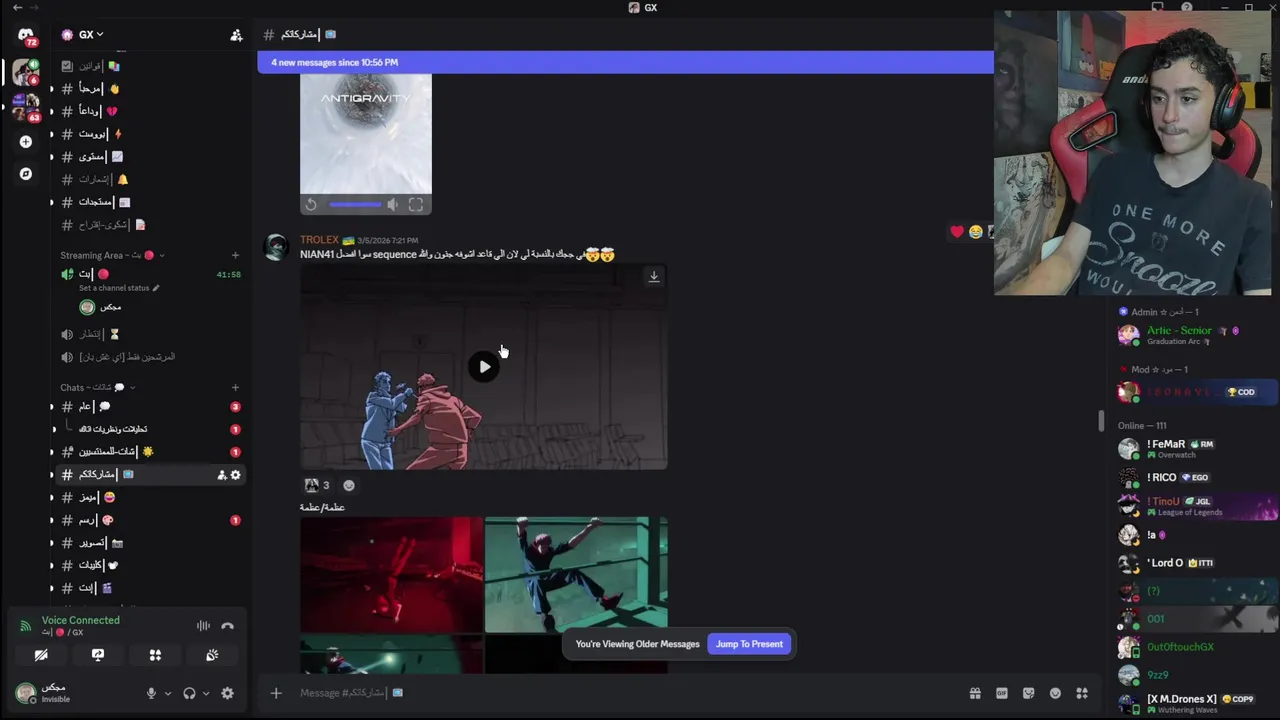
Task: Open channel with chart emoji
Action: coord(150,157)
